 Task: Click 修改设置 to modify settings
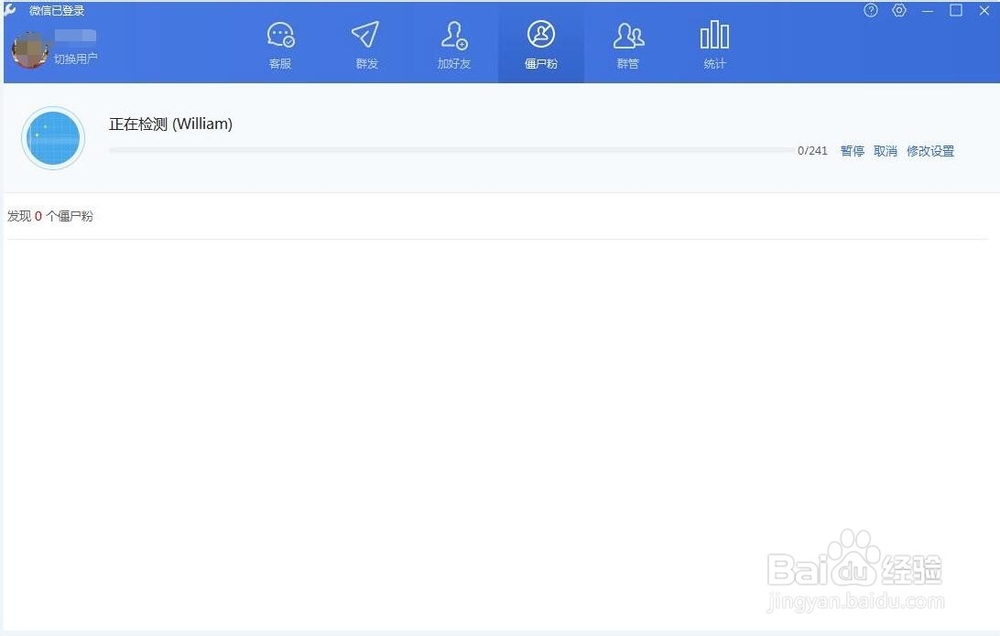point(930,151)
